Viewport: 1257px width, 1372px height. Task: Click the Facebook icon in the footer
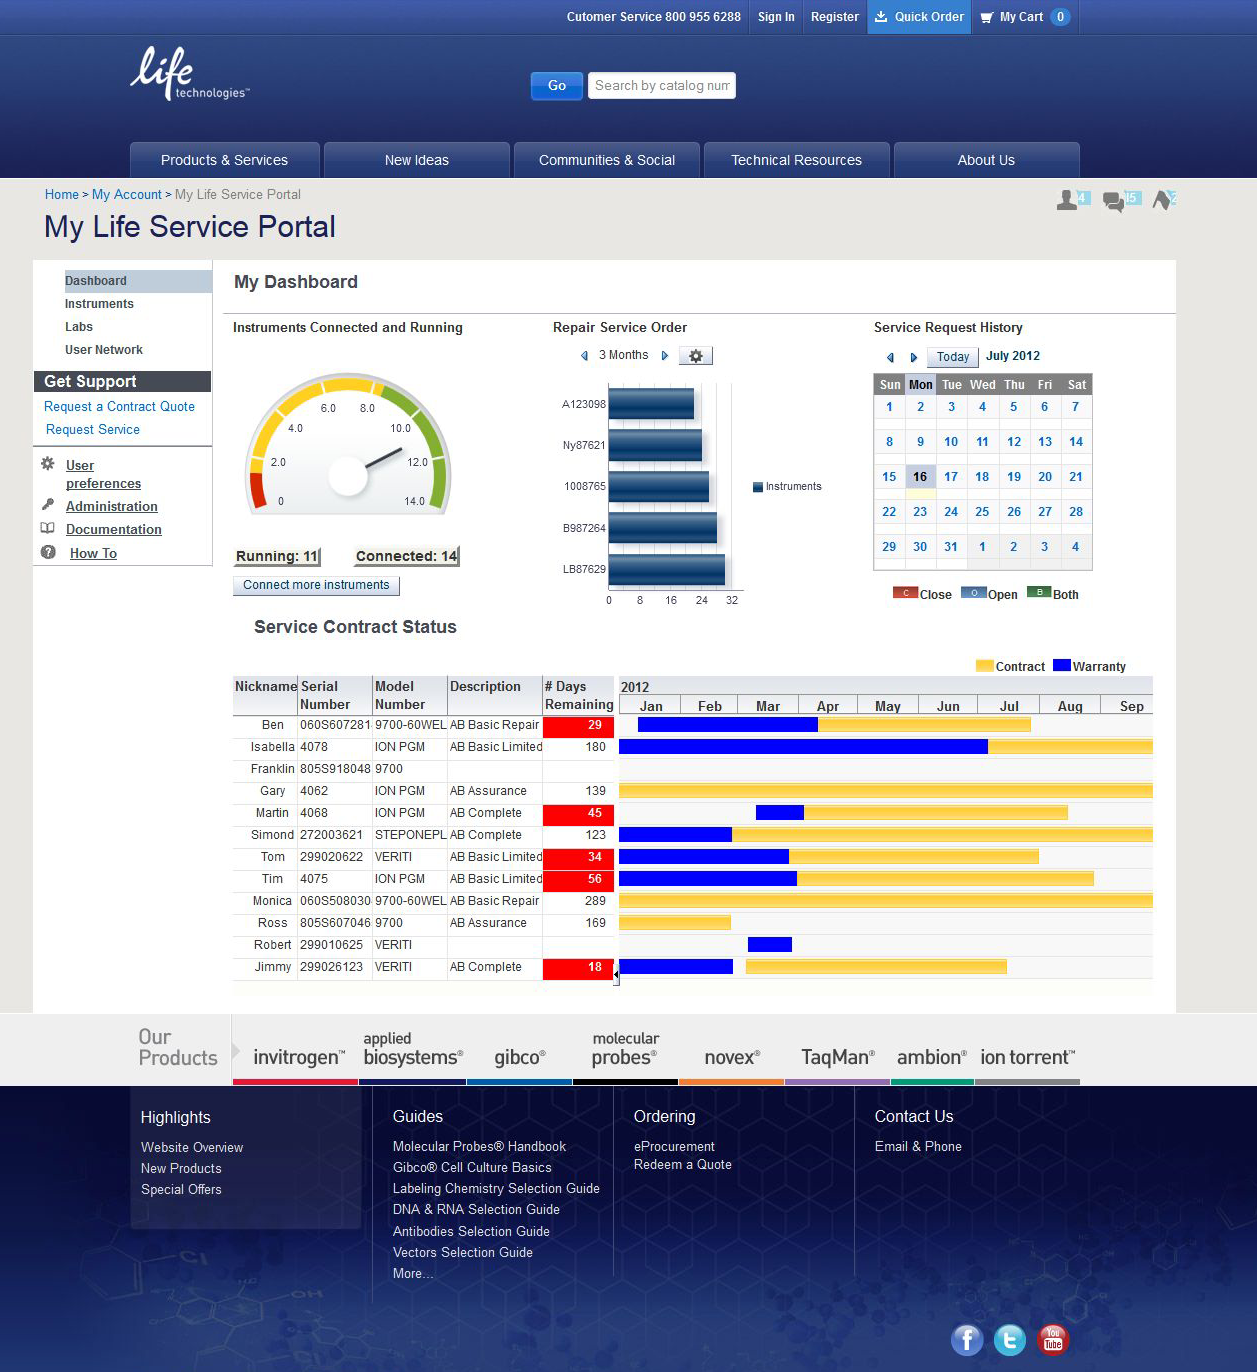[966, 1339]
